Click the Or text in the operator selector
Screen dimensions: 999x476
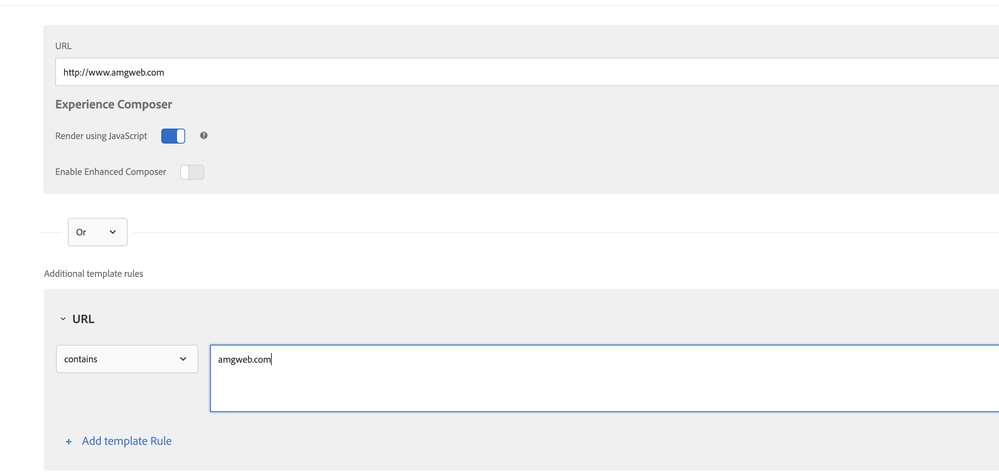(x=82, y=232)
